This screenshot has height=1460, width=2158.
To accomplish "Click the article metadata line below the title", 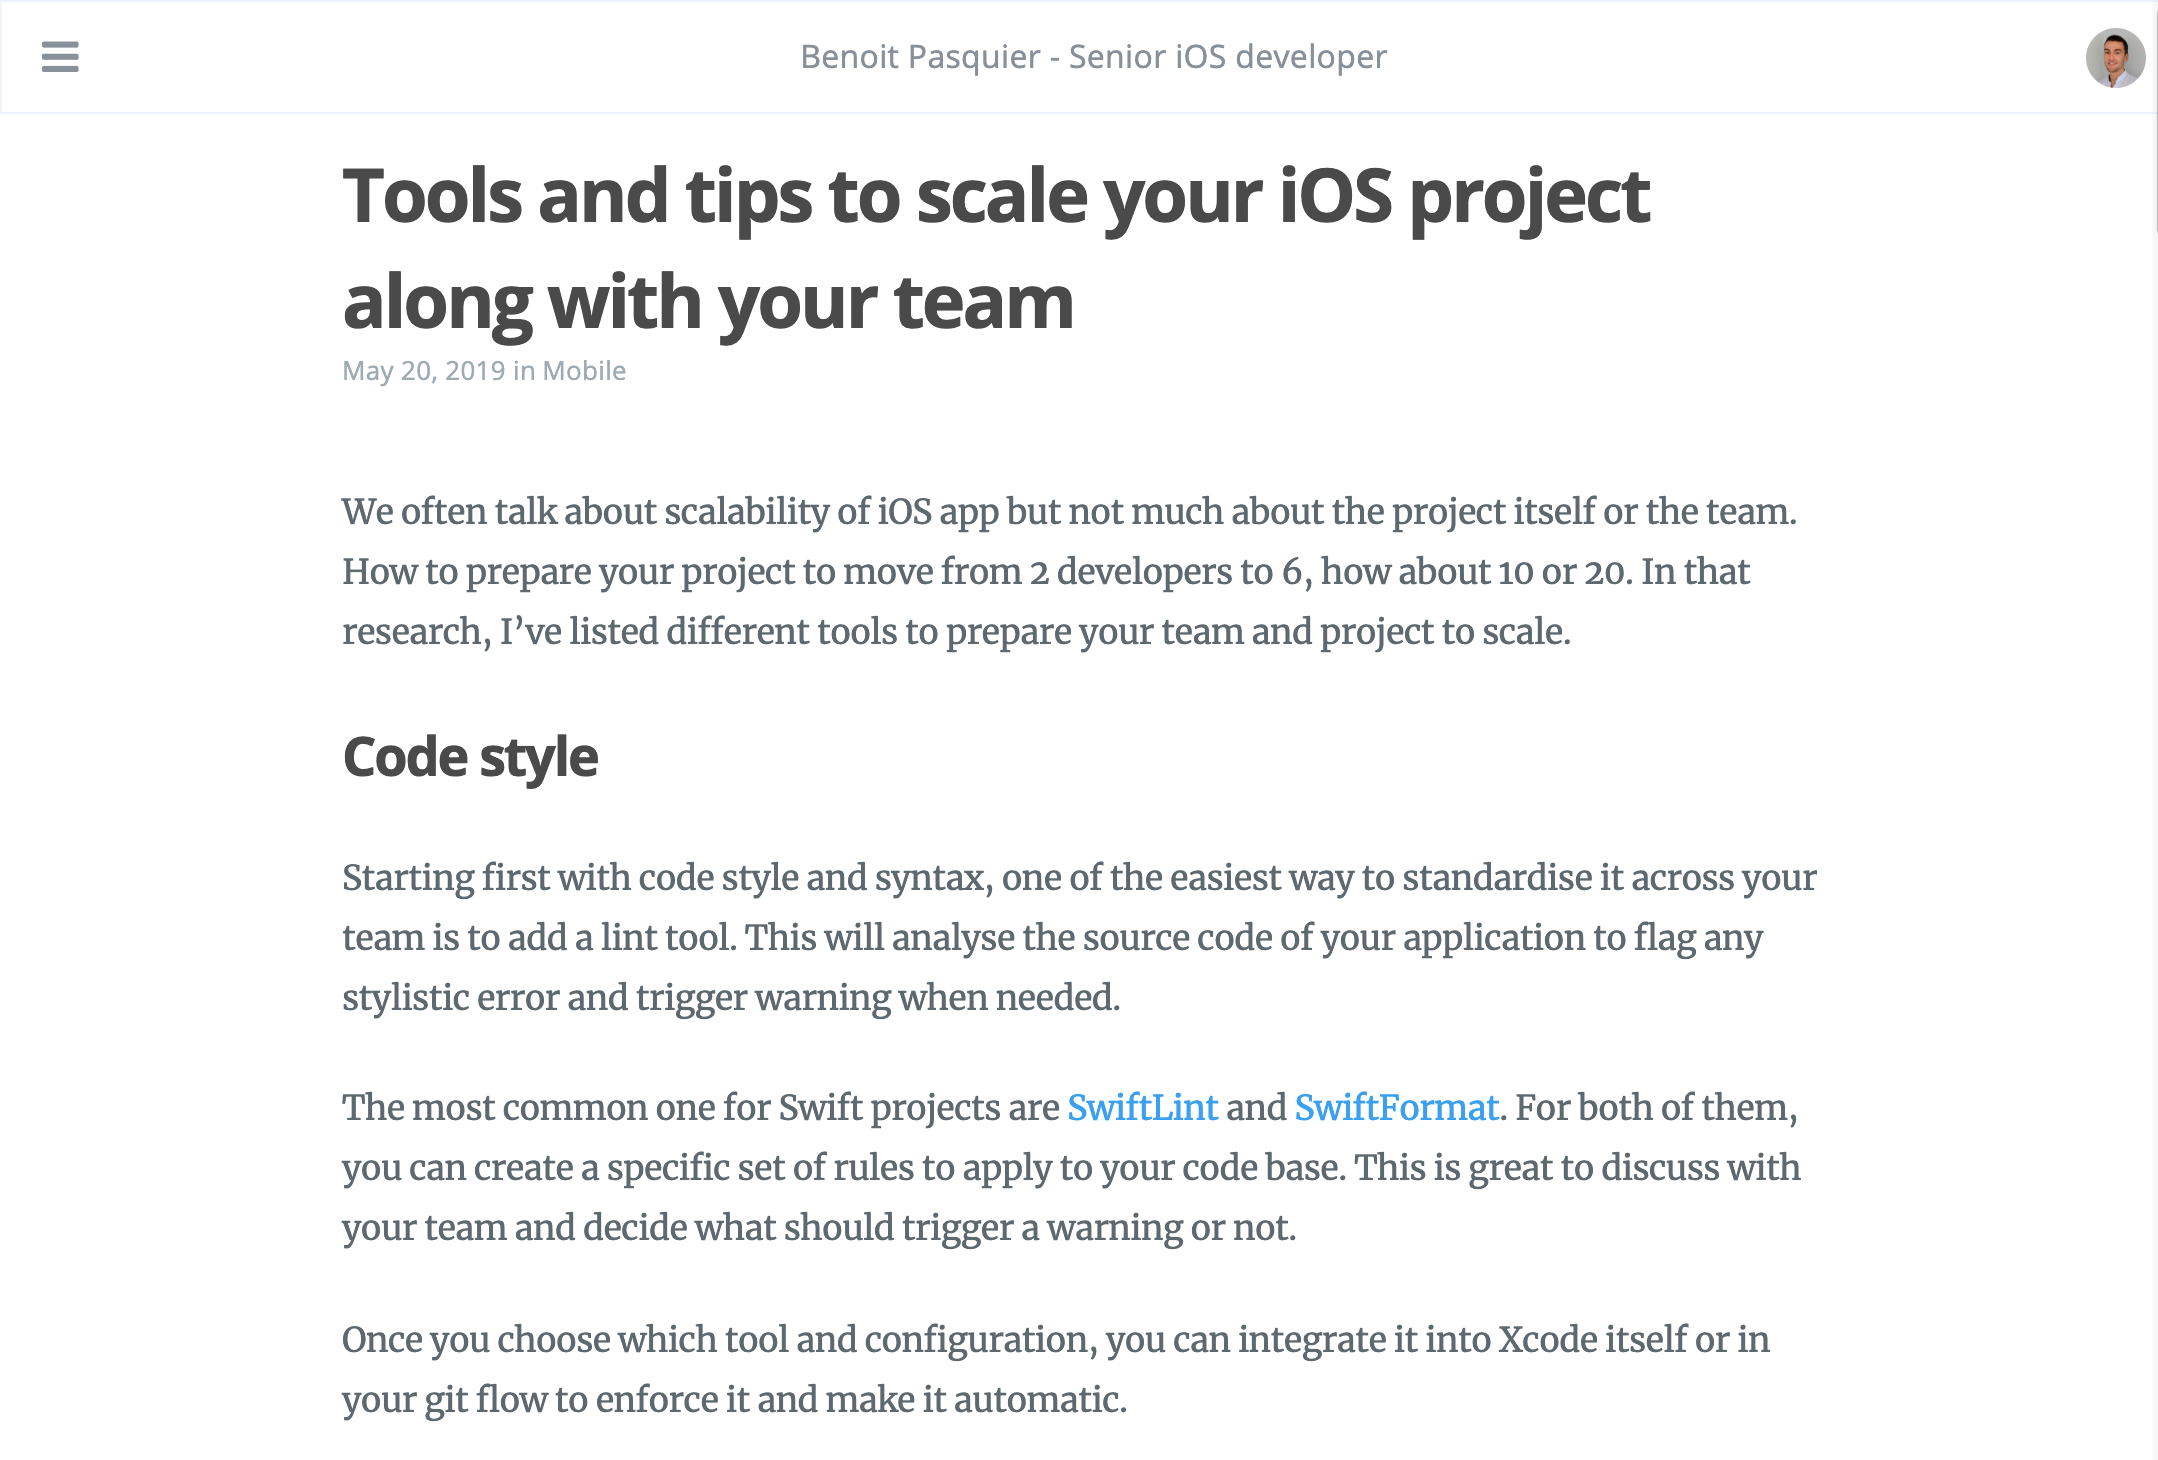I will [484, 371].
